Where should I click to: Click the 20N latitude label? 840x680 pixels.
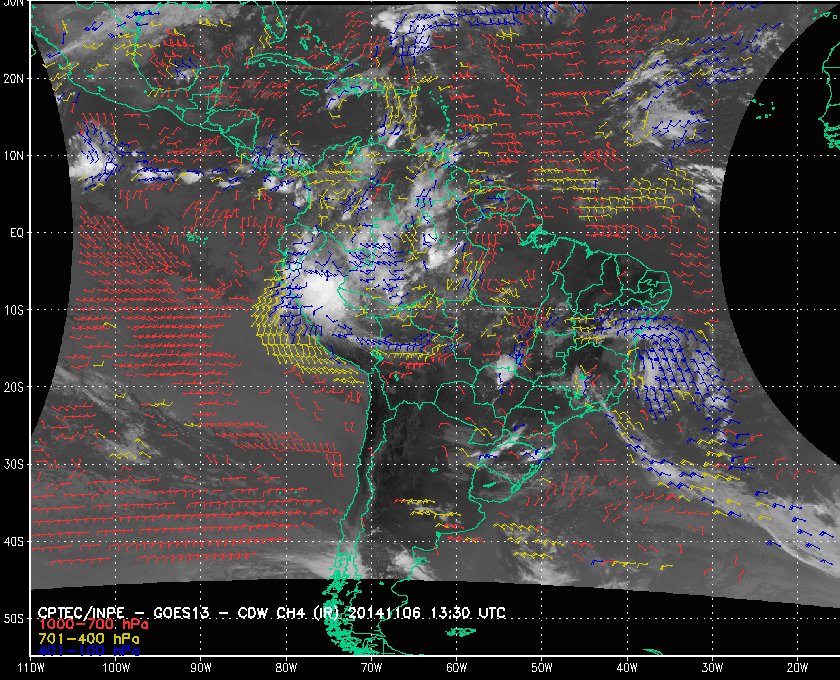[13, 79]
